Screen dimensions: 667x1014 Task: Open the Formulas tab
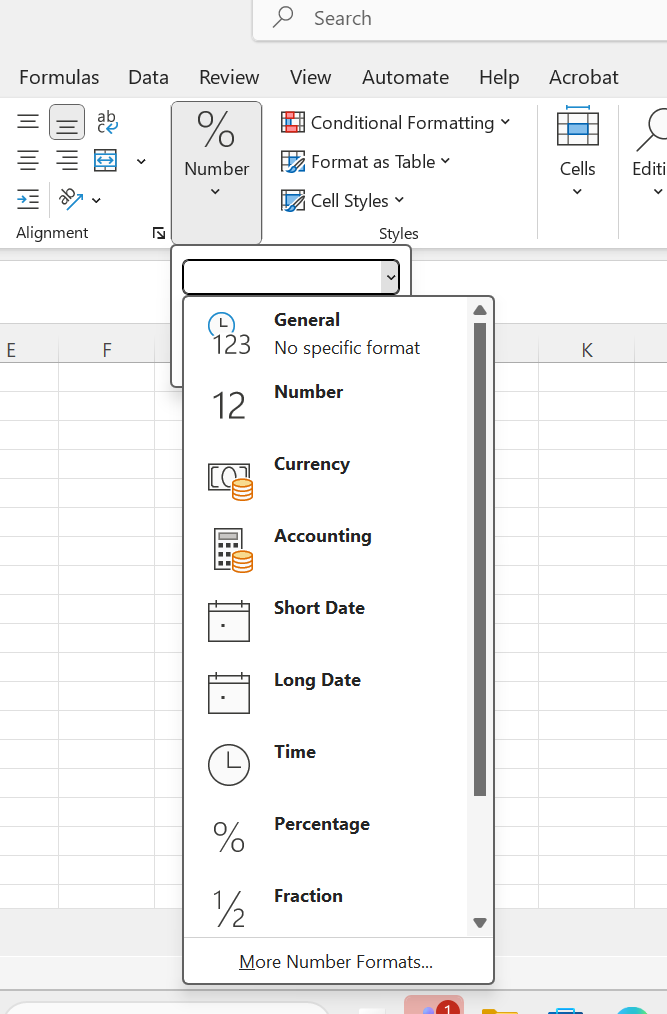(59, 77)
